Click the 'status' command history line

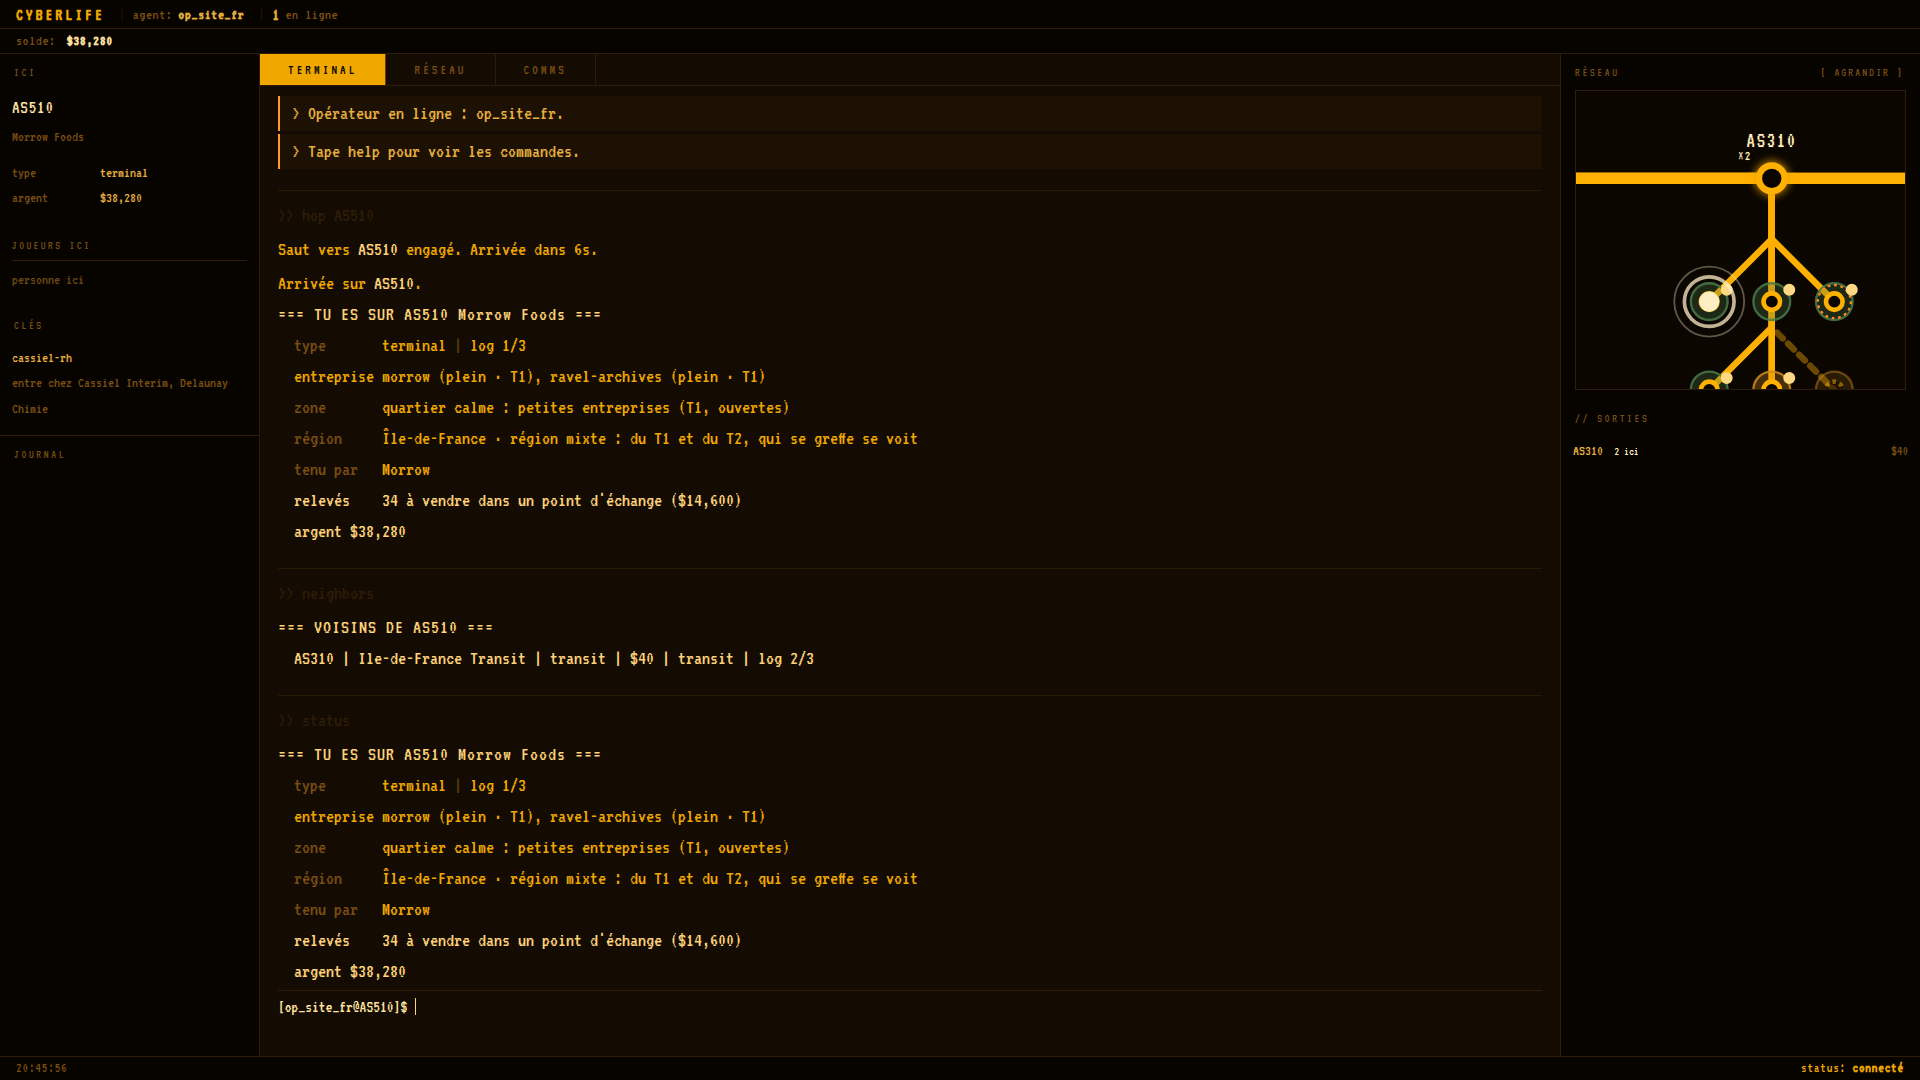314,721
